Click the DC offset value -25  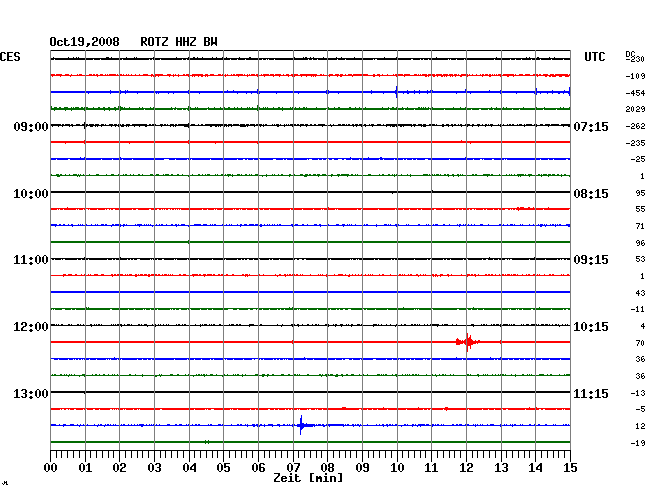(638, 159)
